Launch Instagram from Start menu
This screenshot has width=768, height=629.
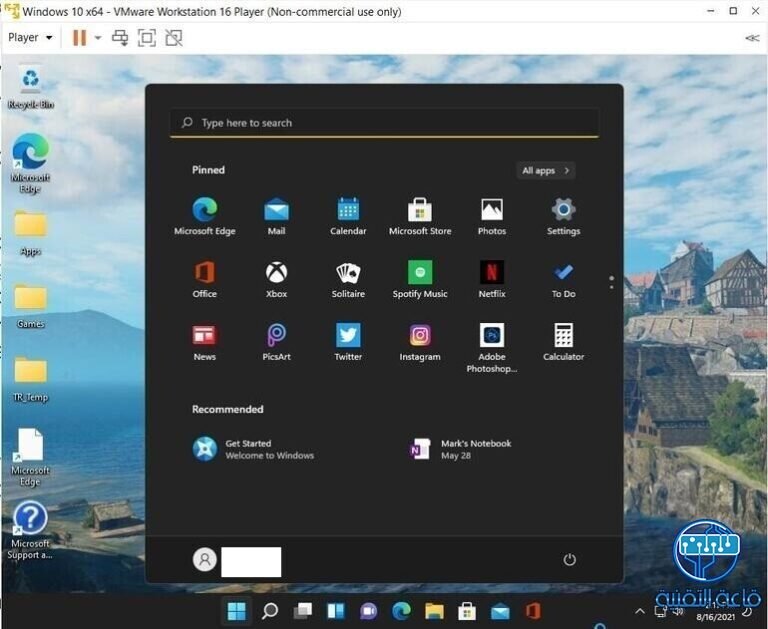[420, 342]
